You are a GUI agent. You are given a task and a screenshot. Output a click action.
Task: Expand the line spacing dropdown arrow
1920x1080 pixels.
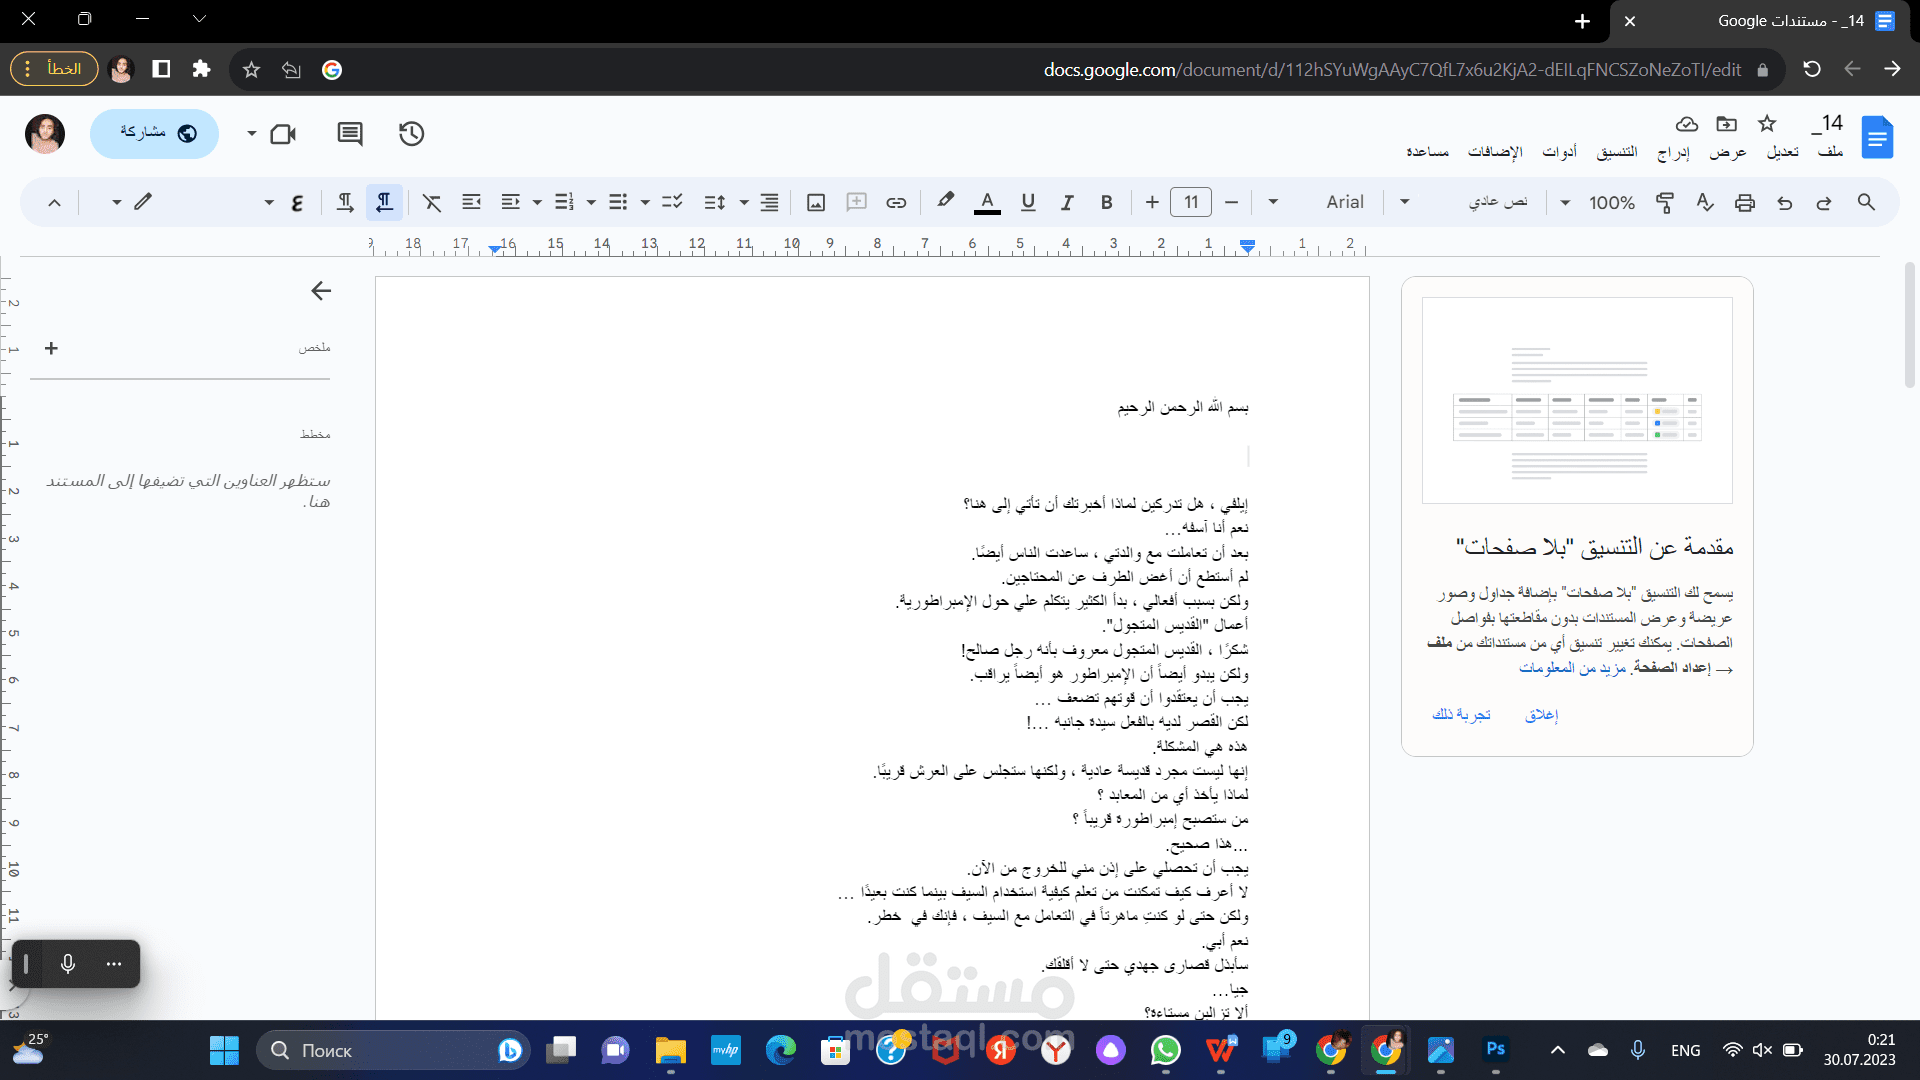point(744,203)
